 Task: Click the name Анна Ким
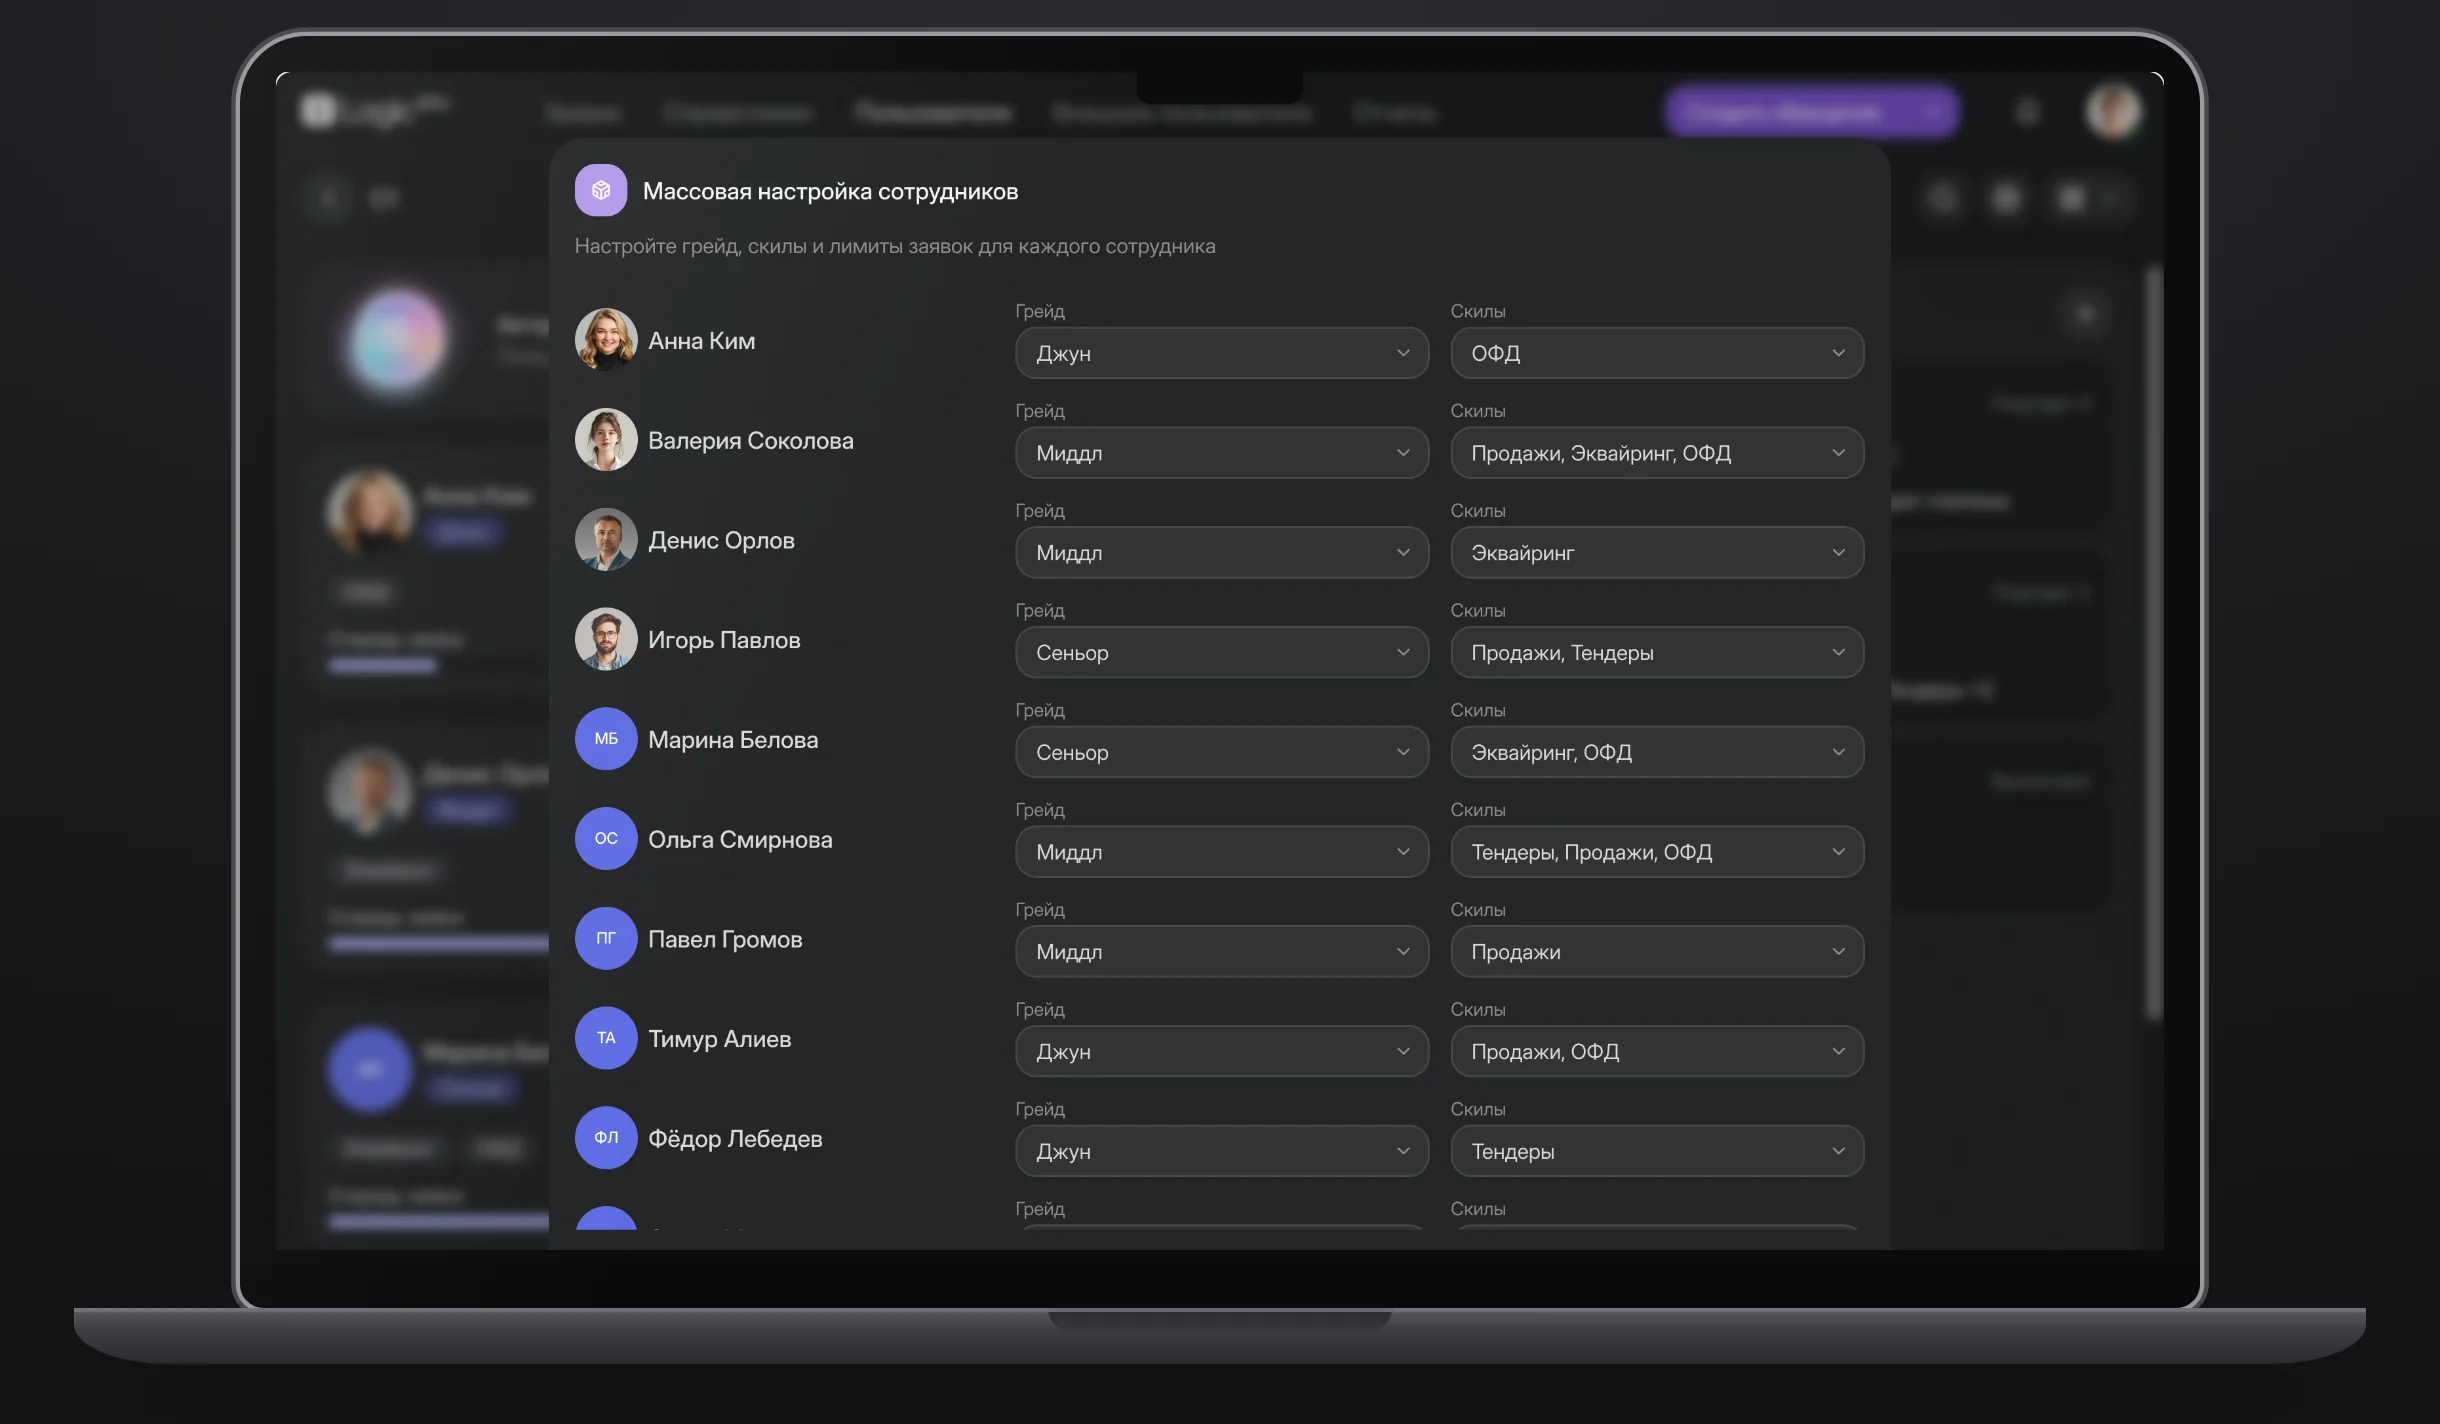click(x=701, y=341)
